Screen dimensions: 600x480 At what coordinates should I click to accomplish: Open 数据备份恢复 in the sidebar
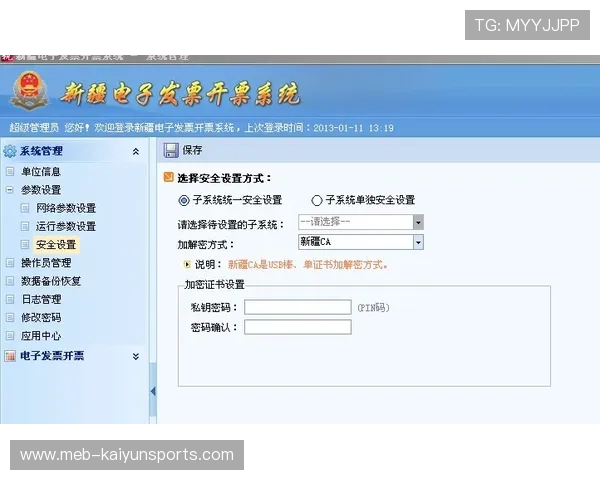tap(51, 281)
